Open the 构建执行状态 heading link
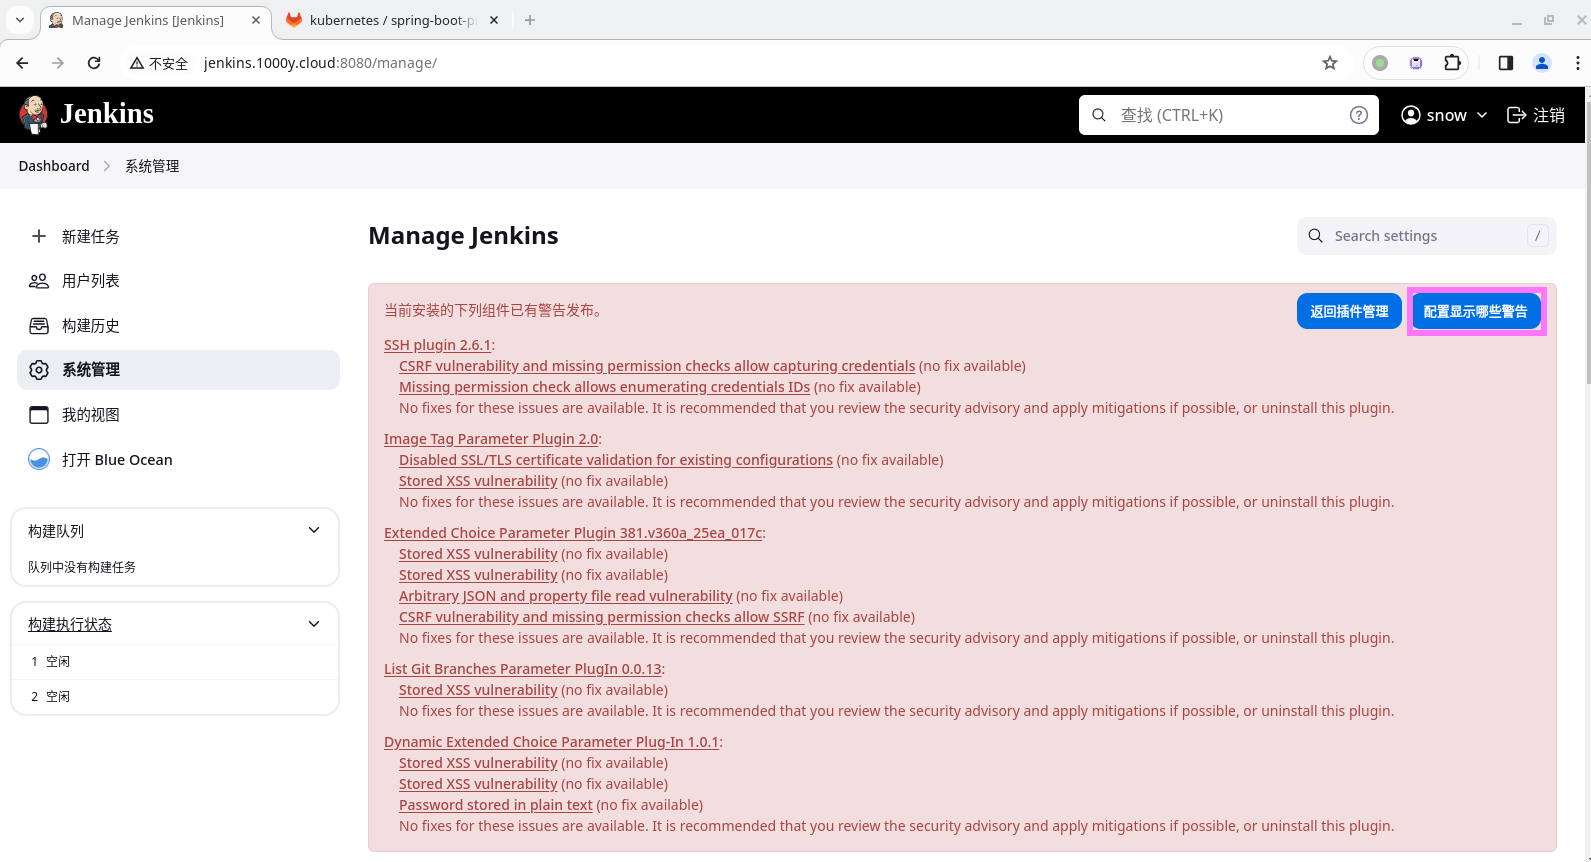The image size is (1591, 862). [70, 624]
